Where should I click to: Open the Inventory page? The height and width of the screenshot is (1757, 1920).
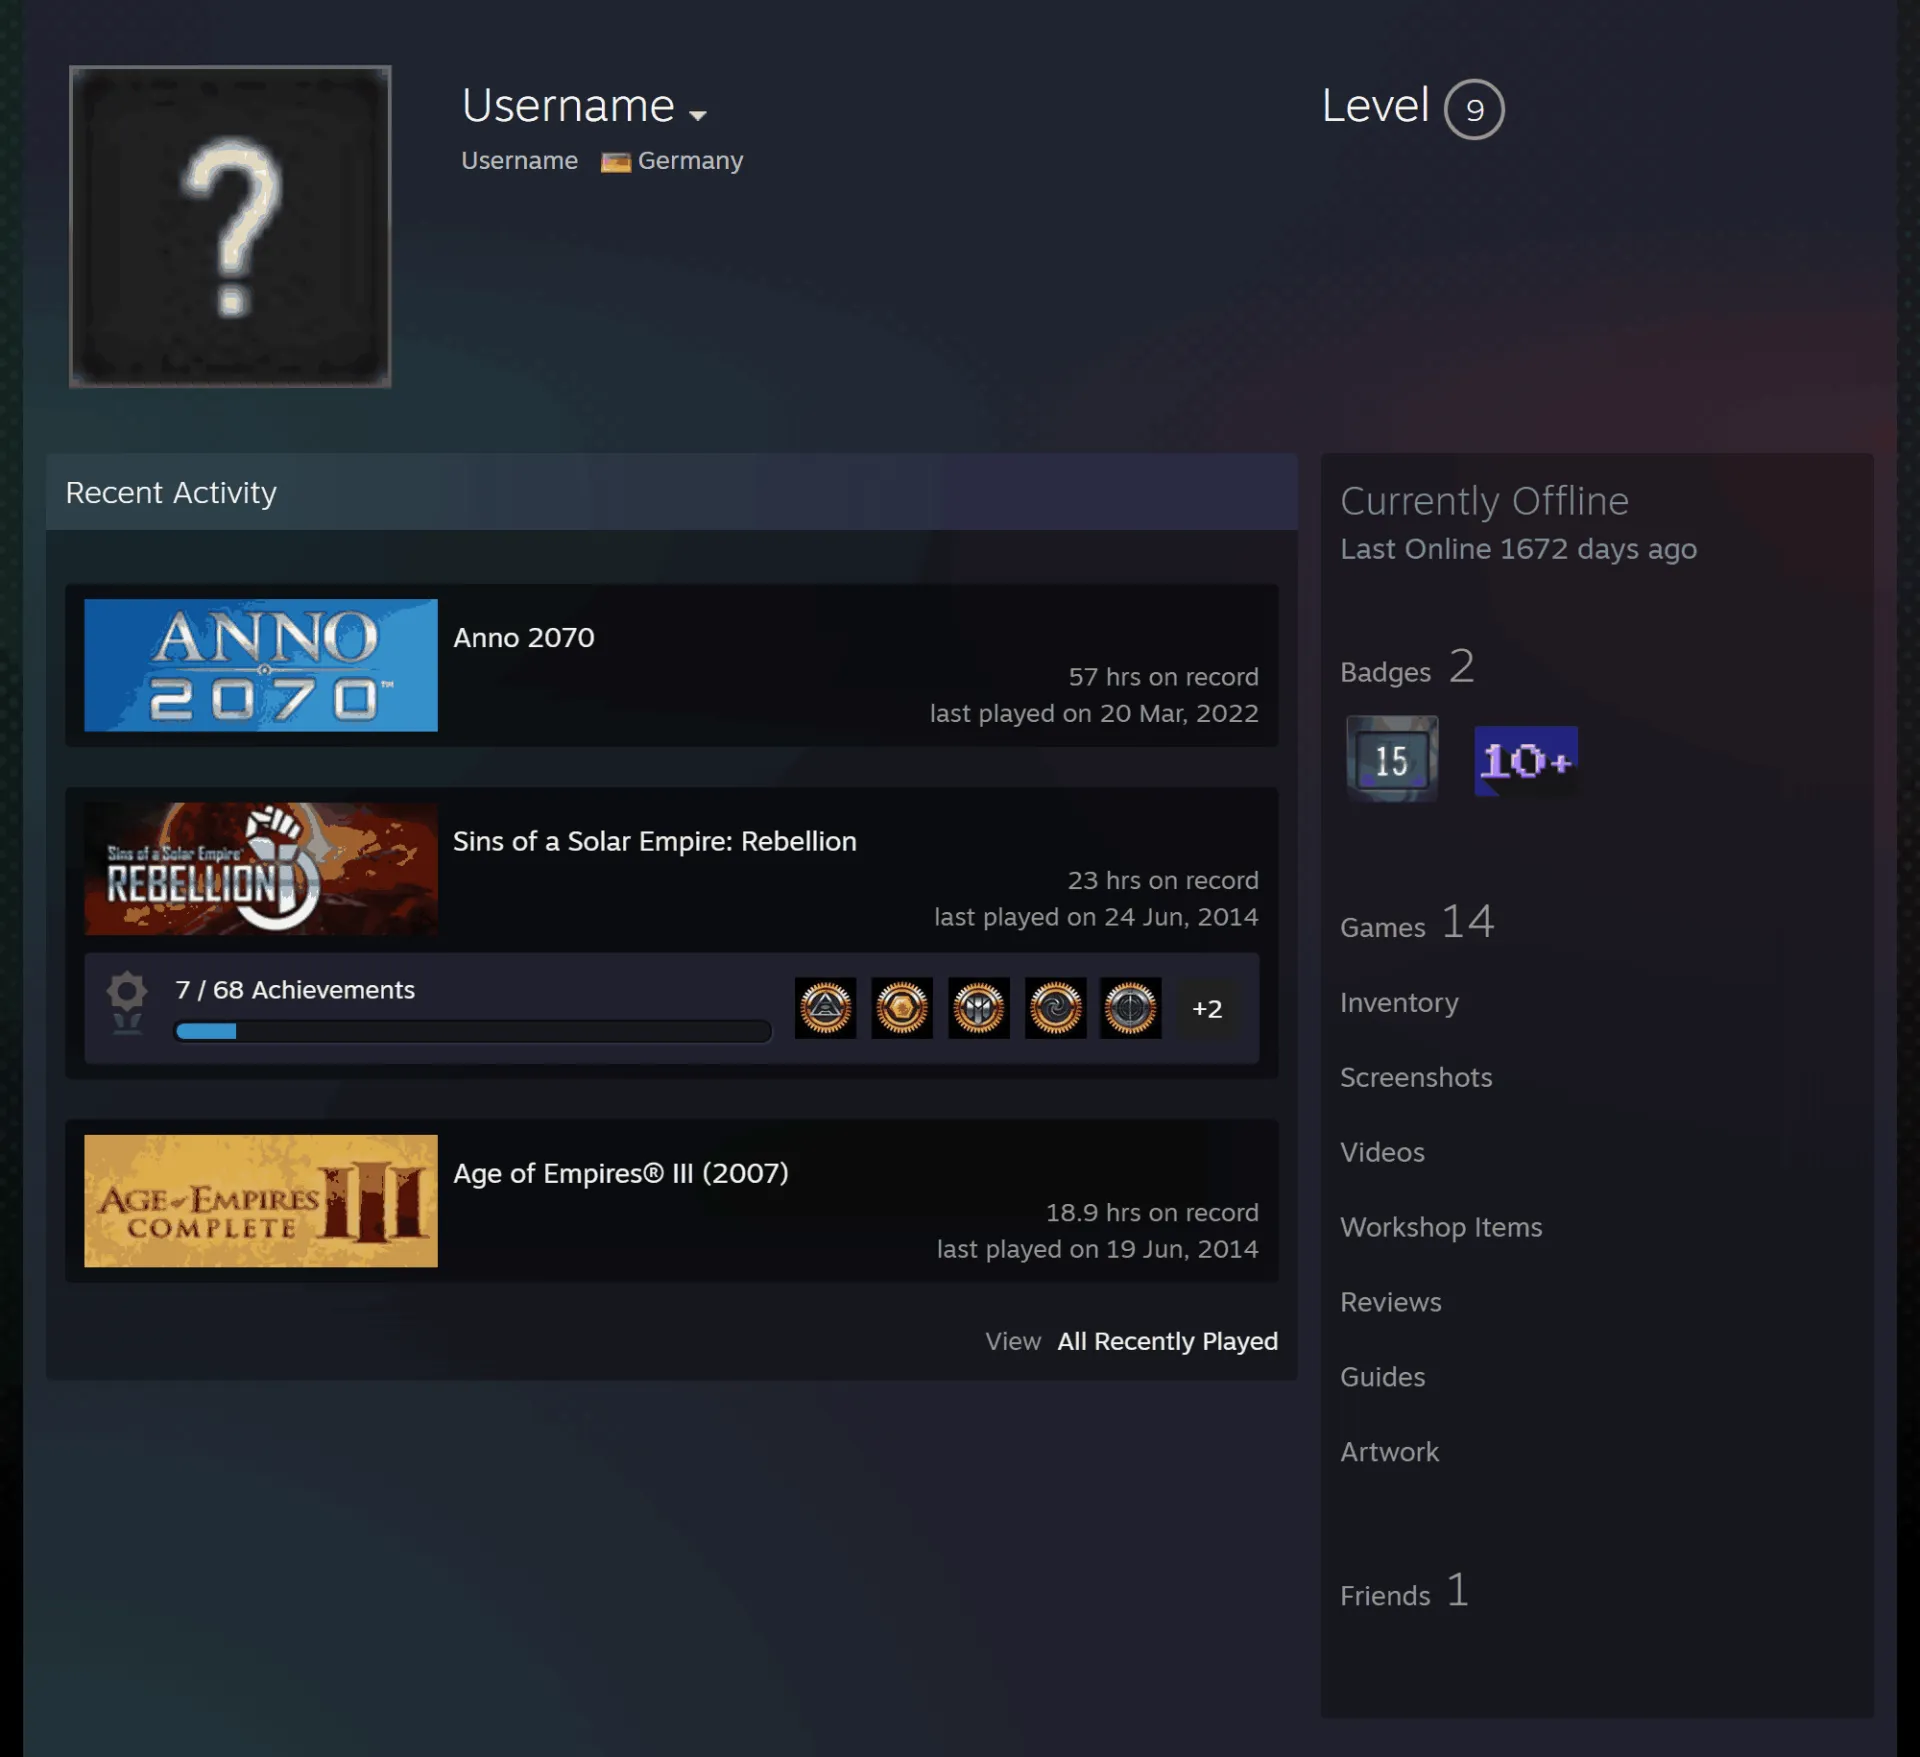(1399, 1002)
